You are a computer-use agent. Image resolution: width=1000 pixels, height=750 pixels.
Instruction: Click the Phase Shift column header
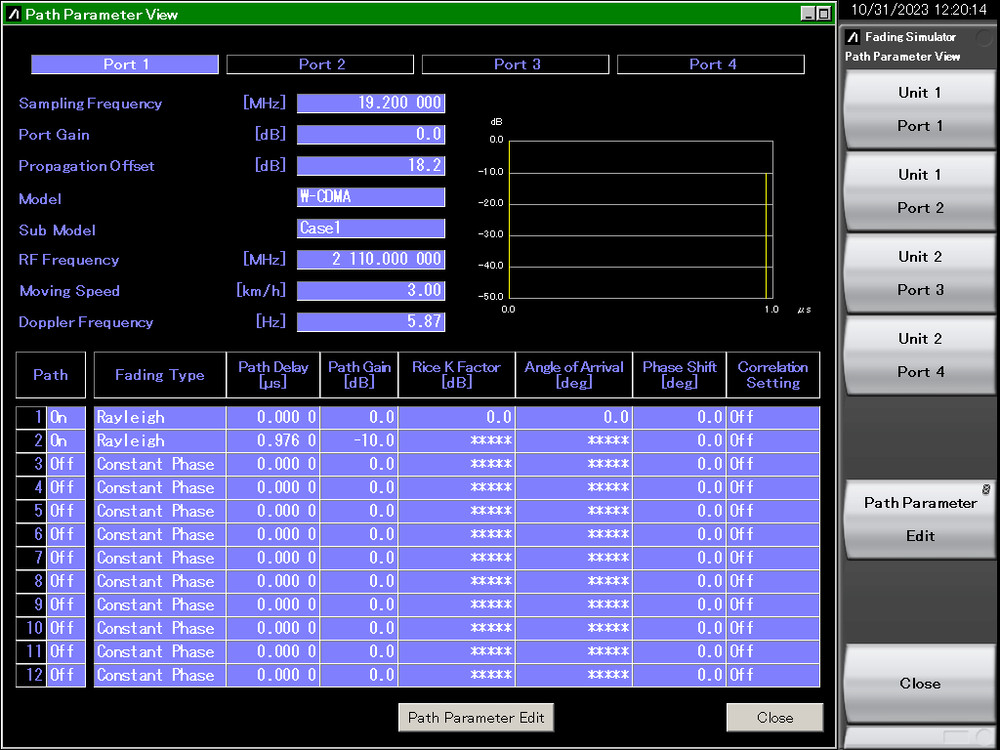(x=679, y=375)
